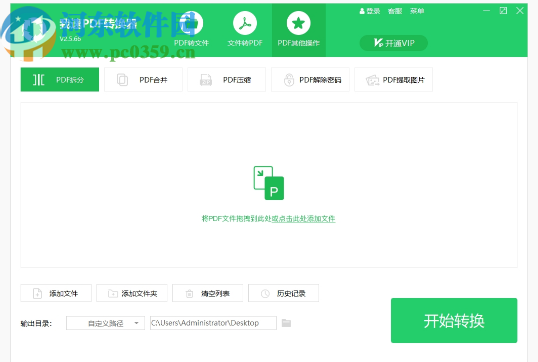Select the PDF其他操作 star icon
Viewport: 538px width, 362px height.
click(x=298, y=23)
